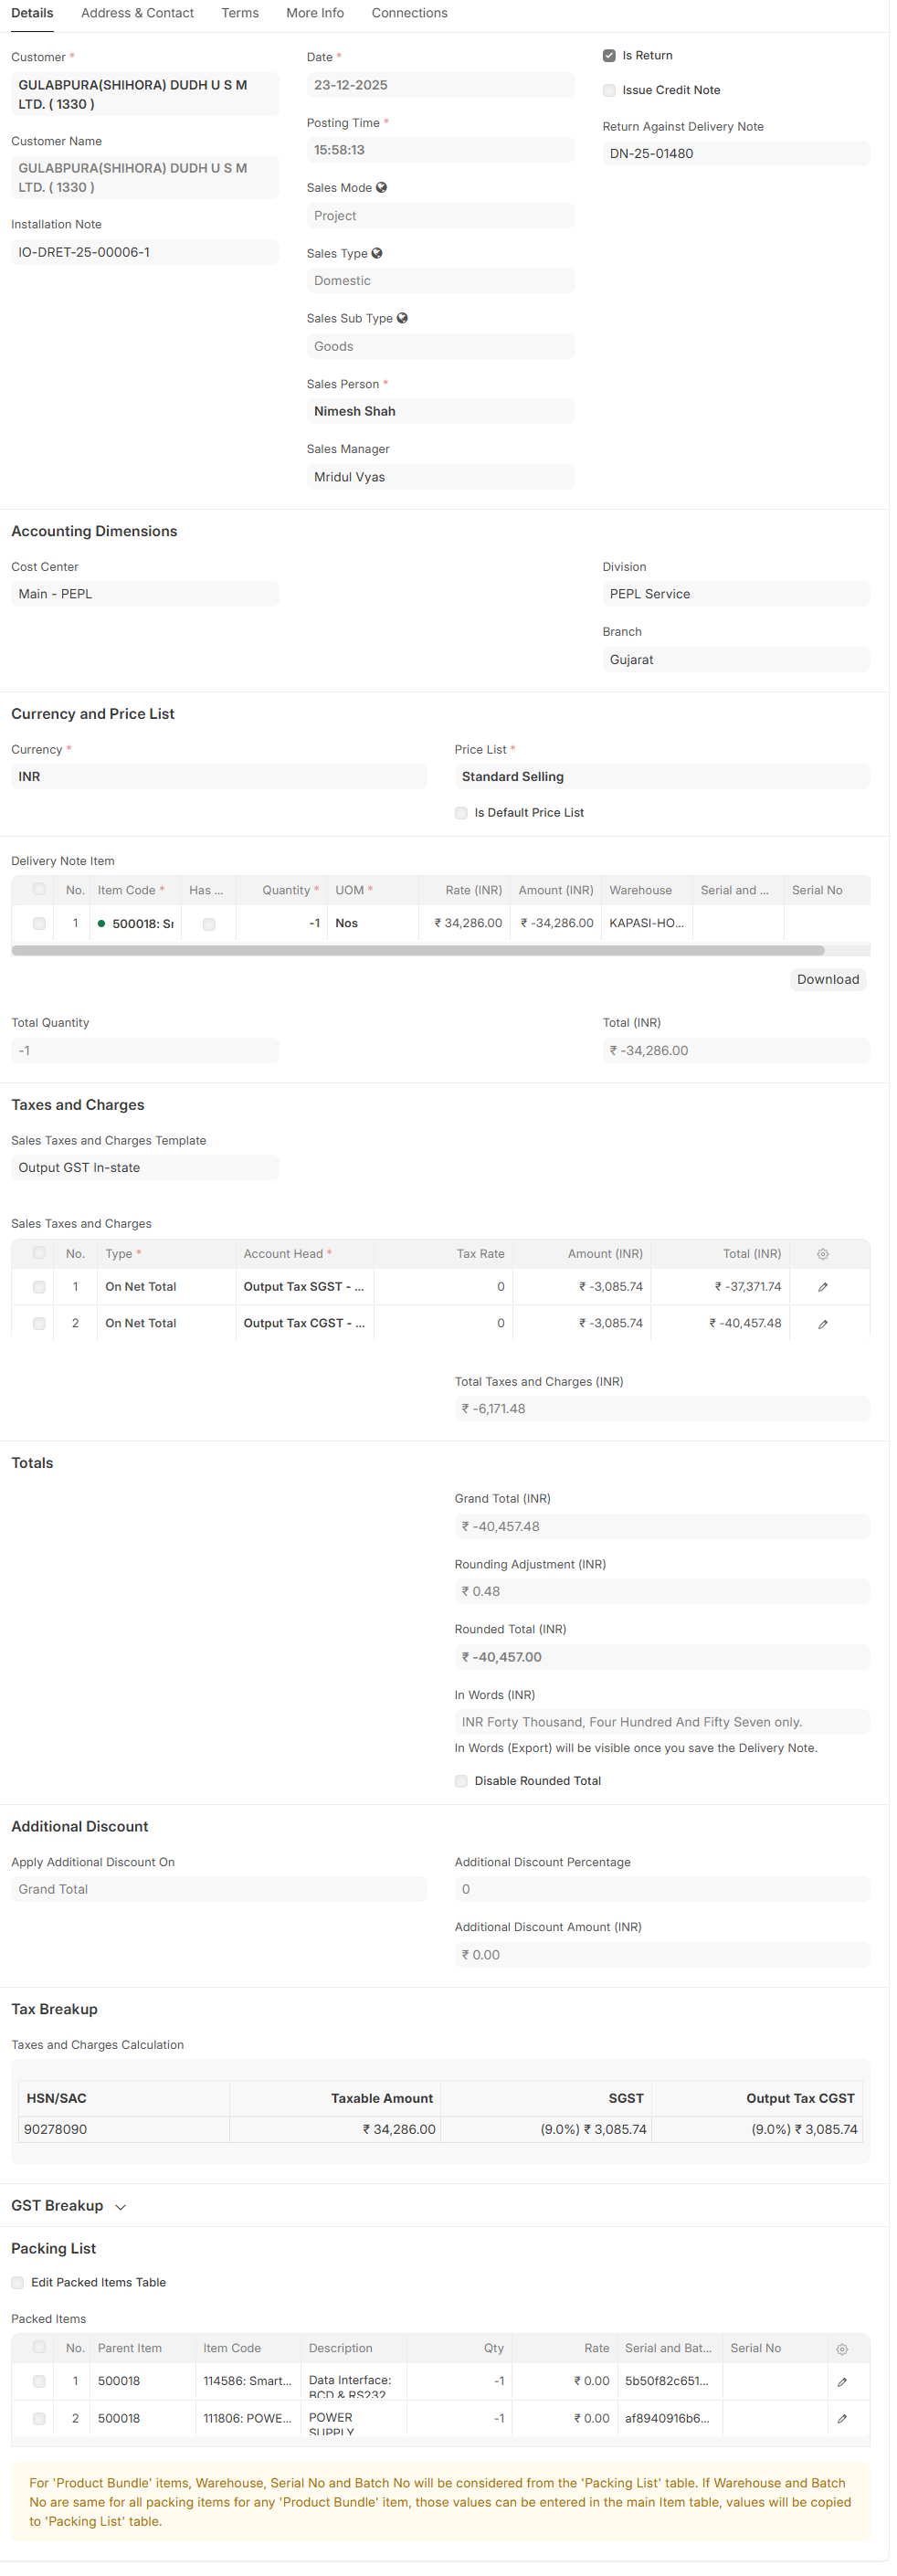The height and width of the screenshot is (2576, 897).
Task: Enable Issue Credit Note checkbox
Action: click(x=609, y=90)
